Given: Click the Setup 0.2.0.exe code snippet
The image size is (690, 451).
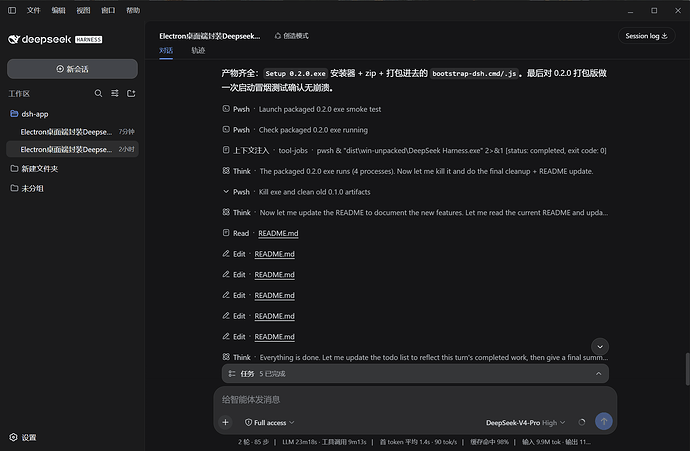Looking at the screenshot, I should click(295, 73).
